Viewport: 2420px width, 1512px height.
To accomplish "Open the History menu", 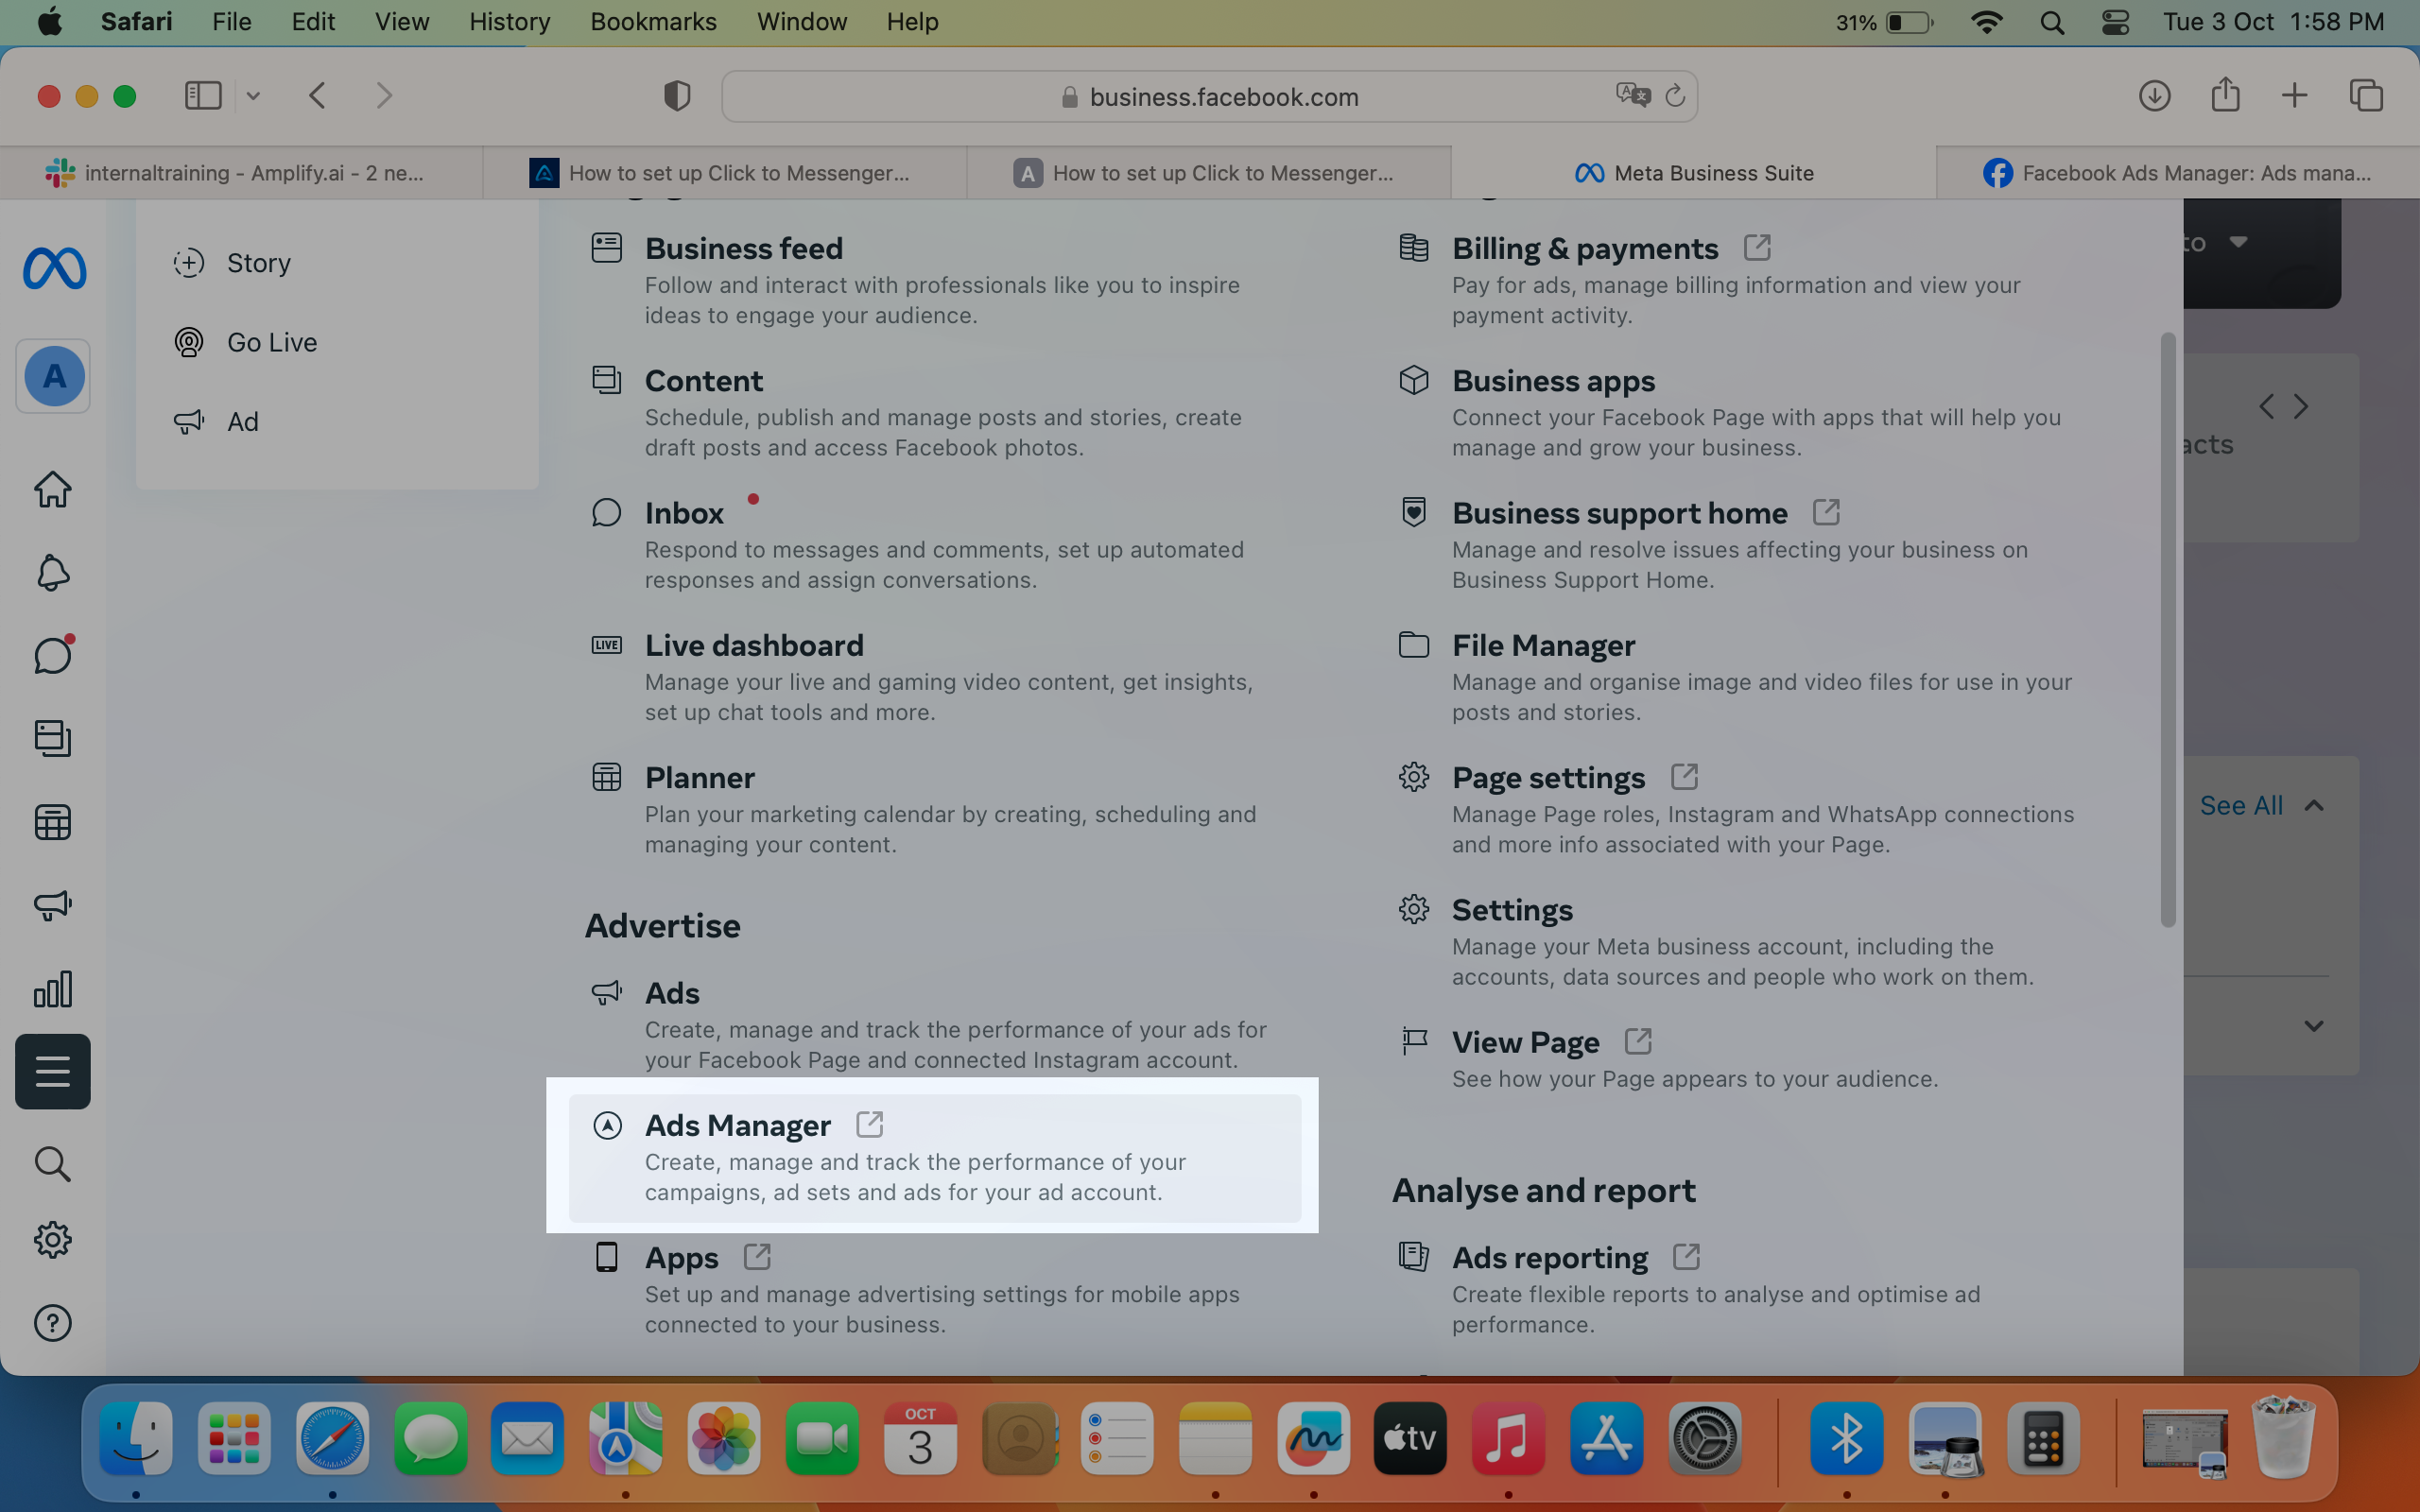I will click(509, 22).
